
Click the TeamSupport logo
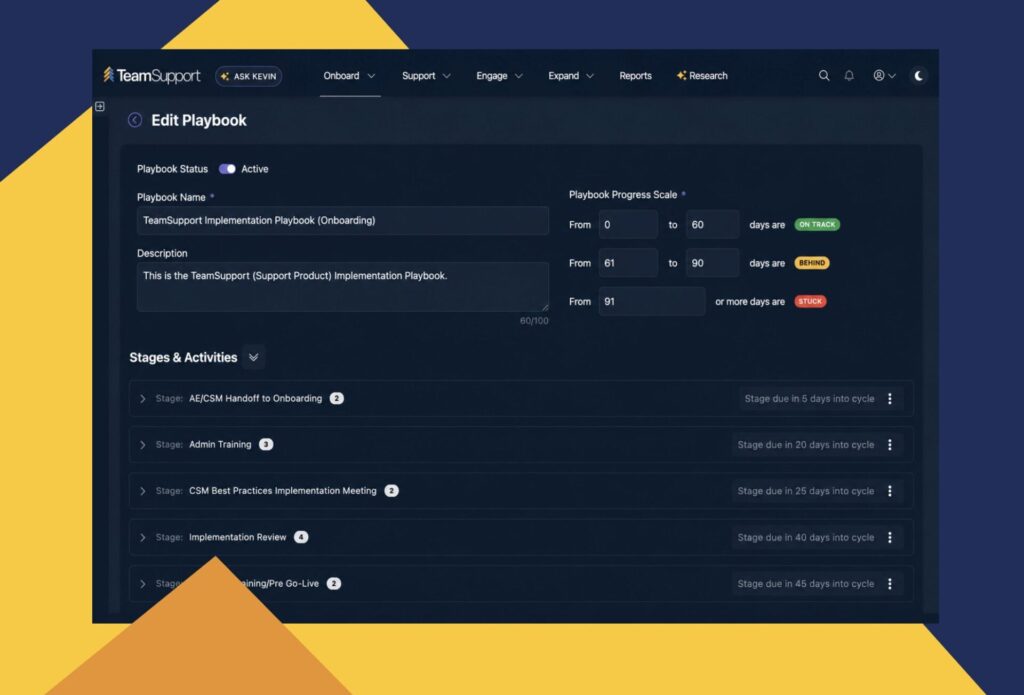point(152,76)
